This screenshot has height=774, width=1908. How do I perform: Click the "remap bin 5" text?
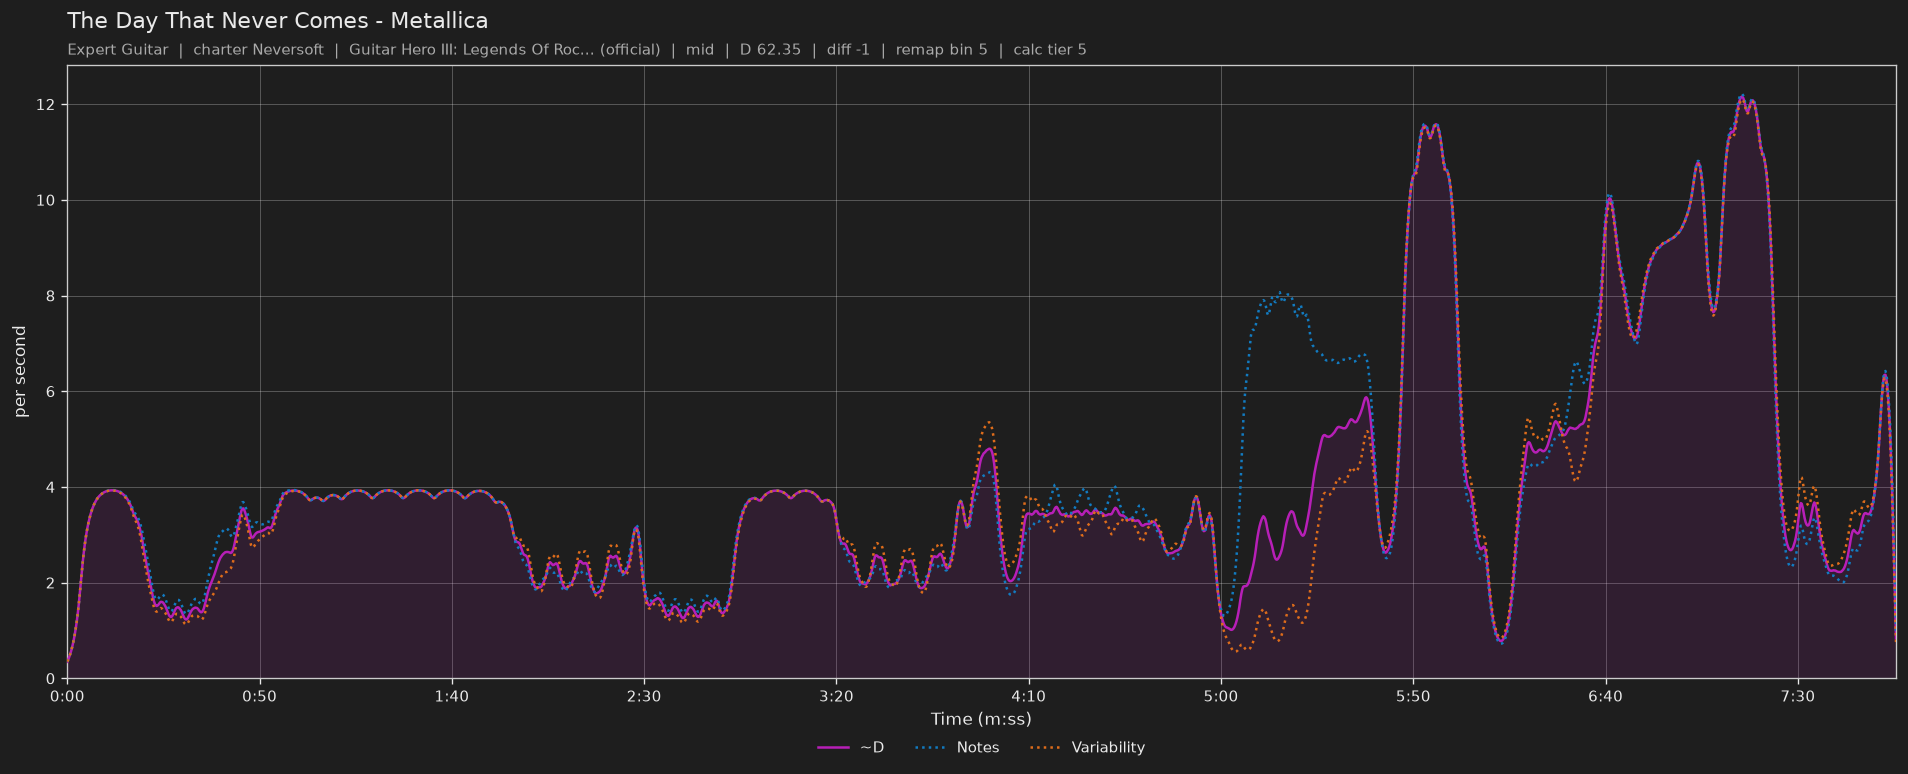(941, 50)
